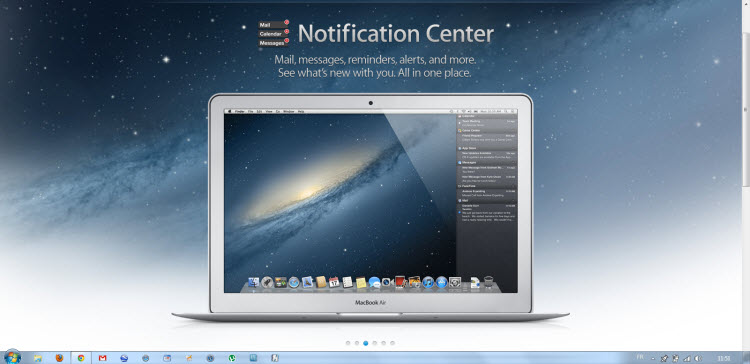Select the first carousel pagination dot
Viewport: 750px width, 364px height.
pos(348,343)
